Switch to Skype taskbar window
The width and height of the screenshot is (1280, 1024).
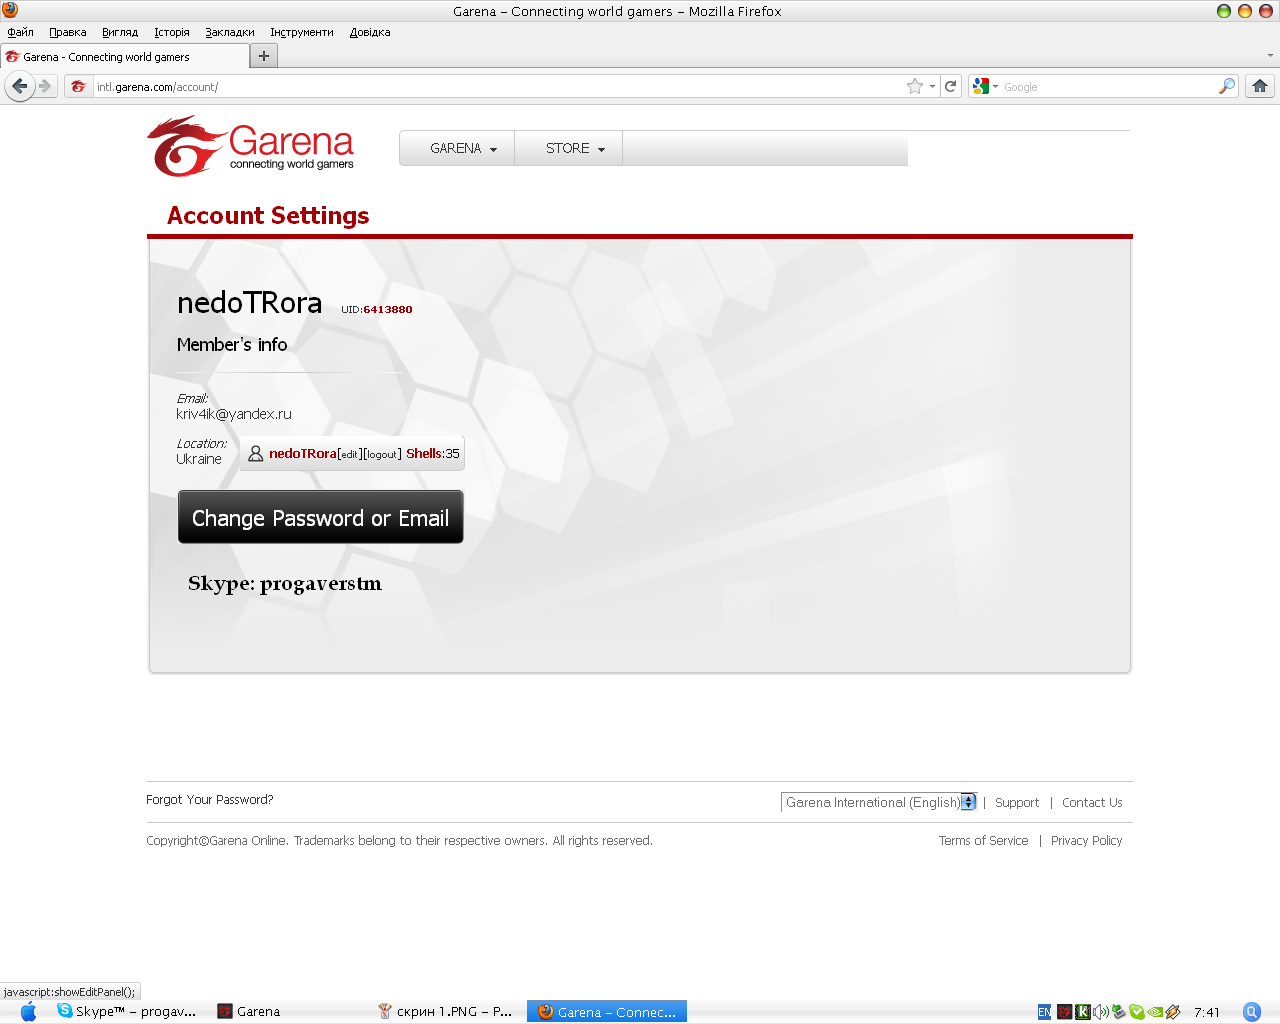click(127, 1012)
